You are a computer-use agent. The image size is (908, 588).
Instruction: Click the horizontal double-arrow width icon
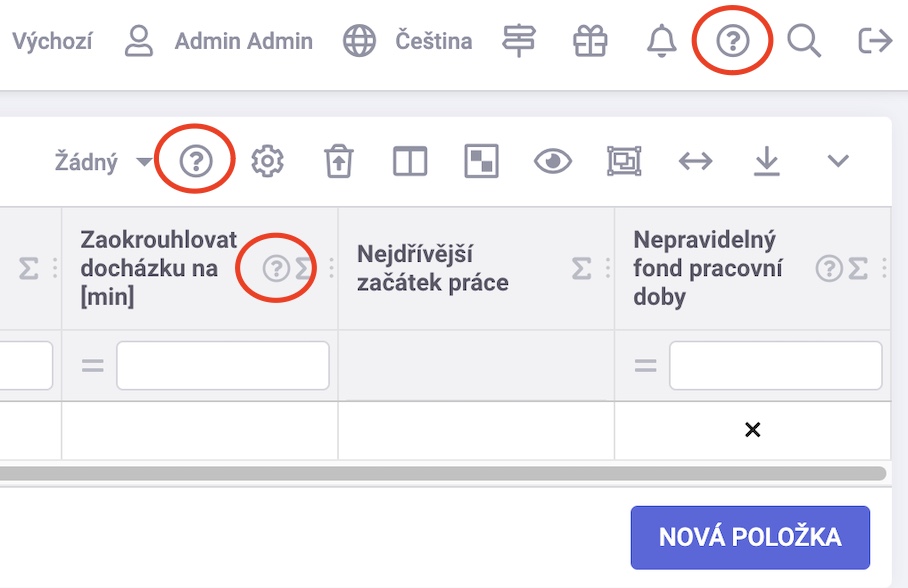pos(695,161)
